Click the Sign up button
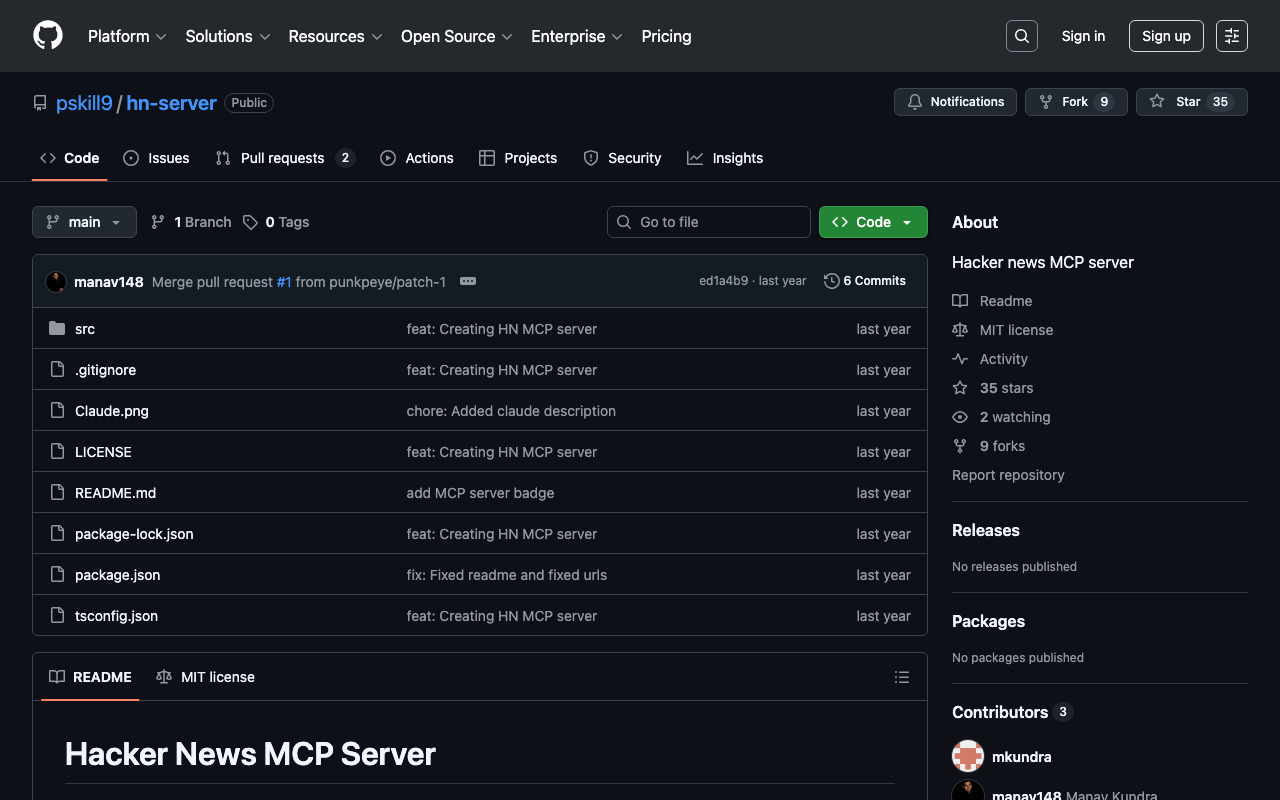Image resolution: width=1280 pixels, height=800 pixels. click(x=1166, y=36)
